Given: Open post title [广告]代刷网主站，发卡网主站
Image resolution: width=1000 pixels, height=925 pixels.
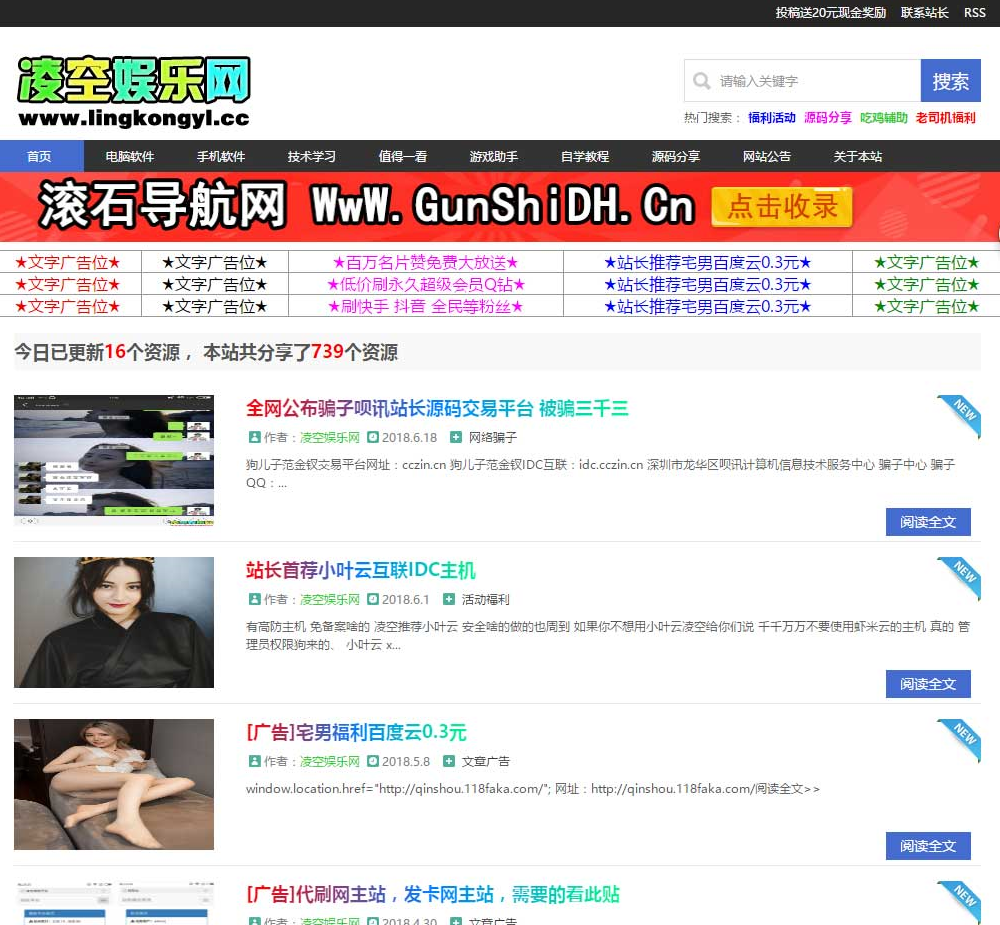Looking at the screenshot, I should point(433,894).
